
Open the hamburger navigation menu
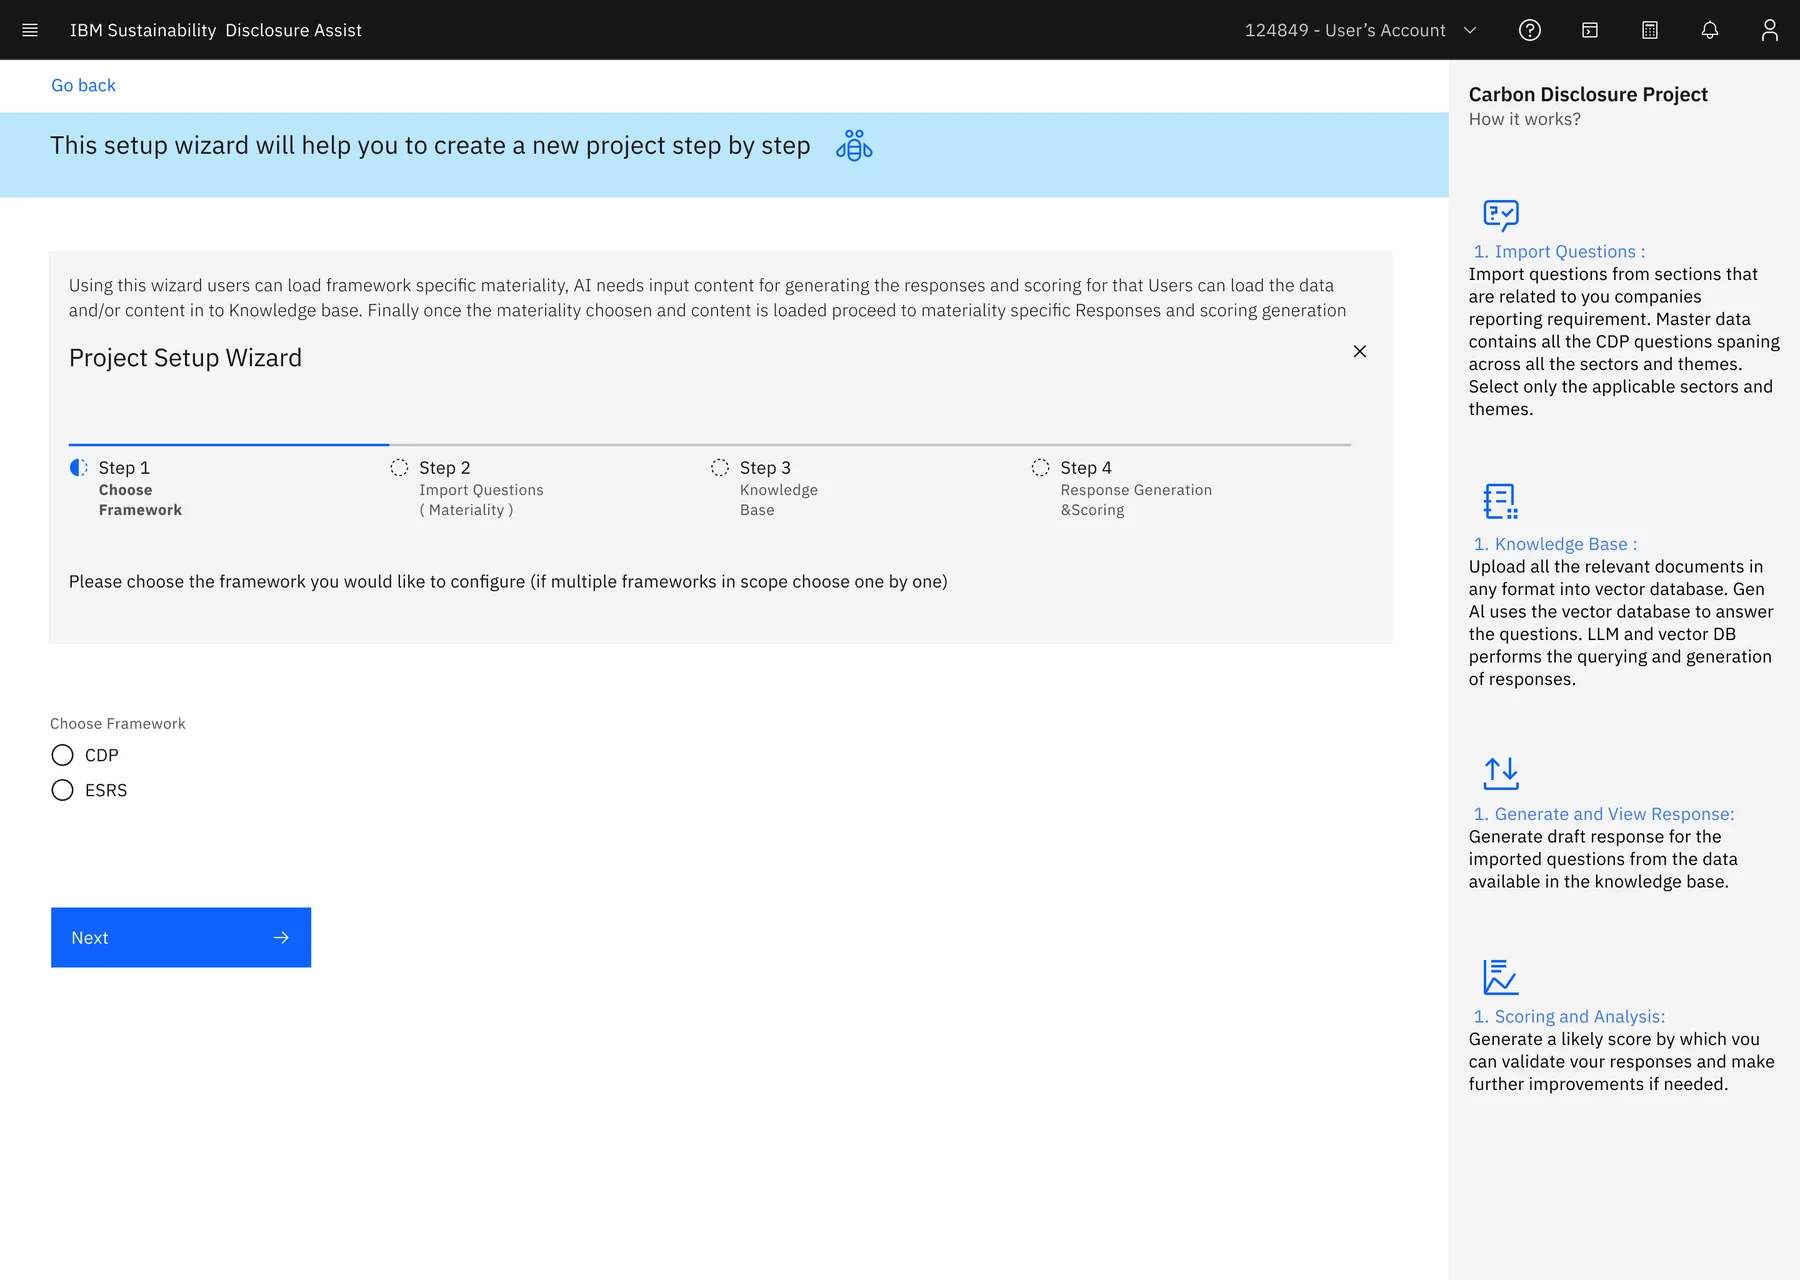click(30, 30)
